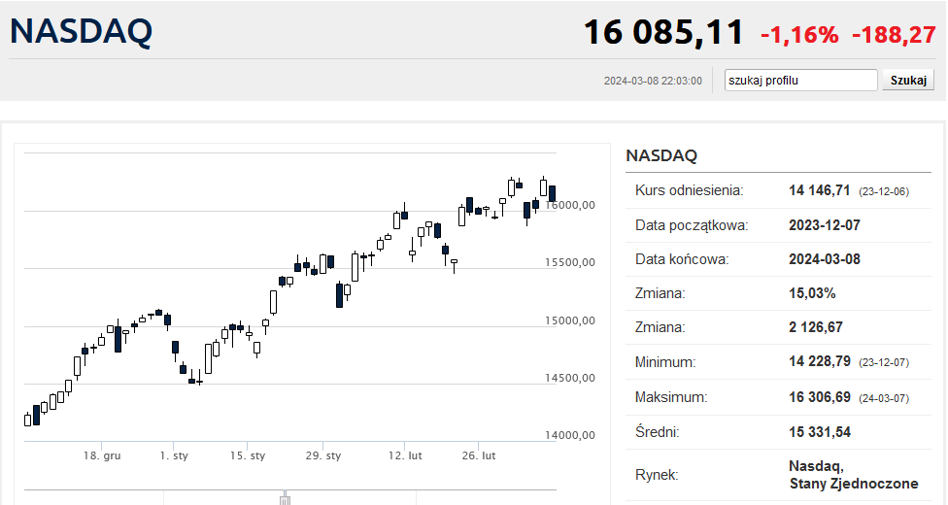Click the Szukaj button
Screen dimensions: 948x505
coord(908,80)
